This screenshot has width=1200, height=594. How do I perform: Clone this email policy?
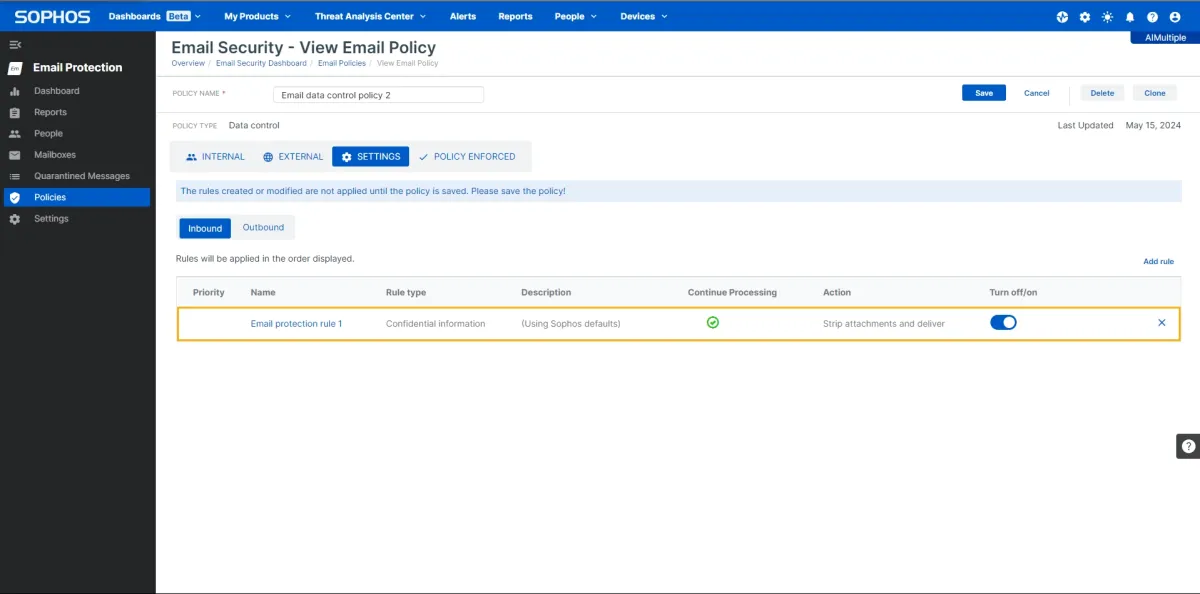[1155, 93]
